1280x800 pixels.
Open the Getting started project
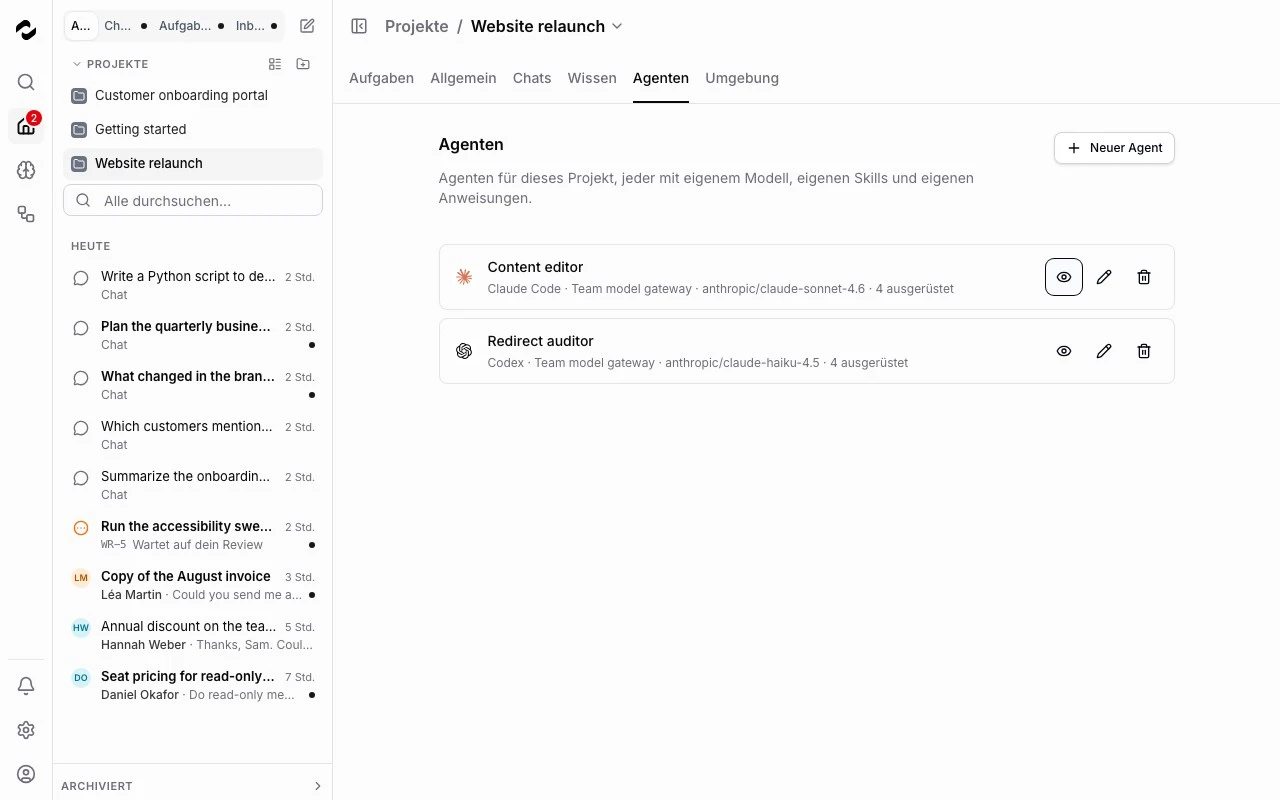click(x=193, y=130)
